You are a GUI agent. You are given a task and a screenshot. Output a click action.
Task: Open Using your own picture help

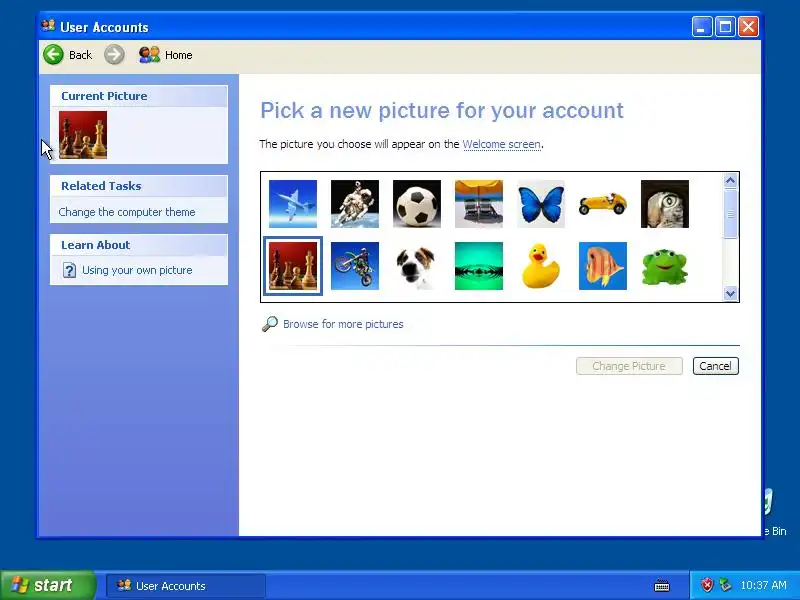137,270
